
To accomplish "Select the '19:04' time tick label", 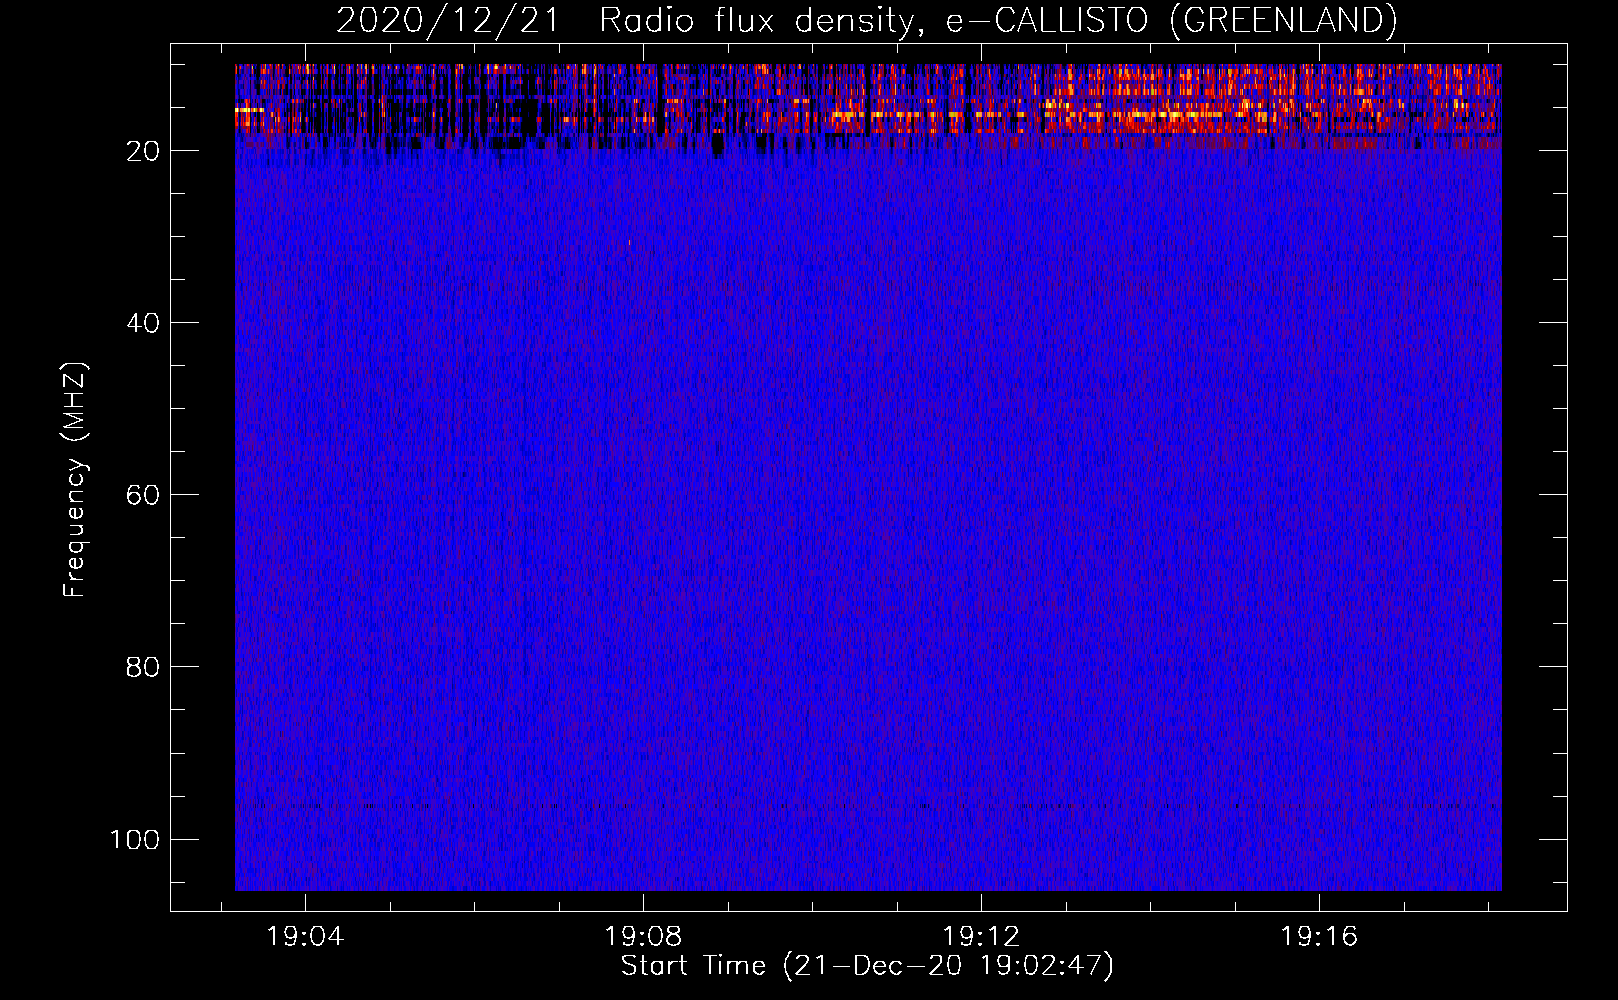I will (305, 937).
